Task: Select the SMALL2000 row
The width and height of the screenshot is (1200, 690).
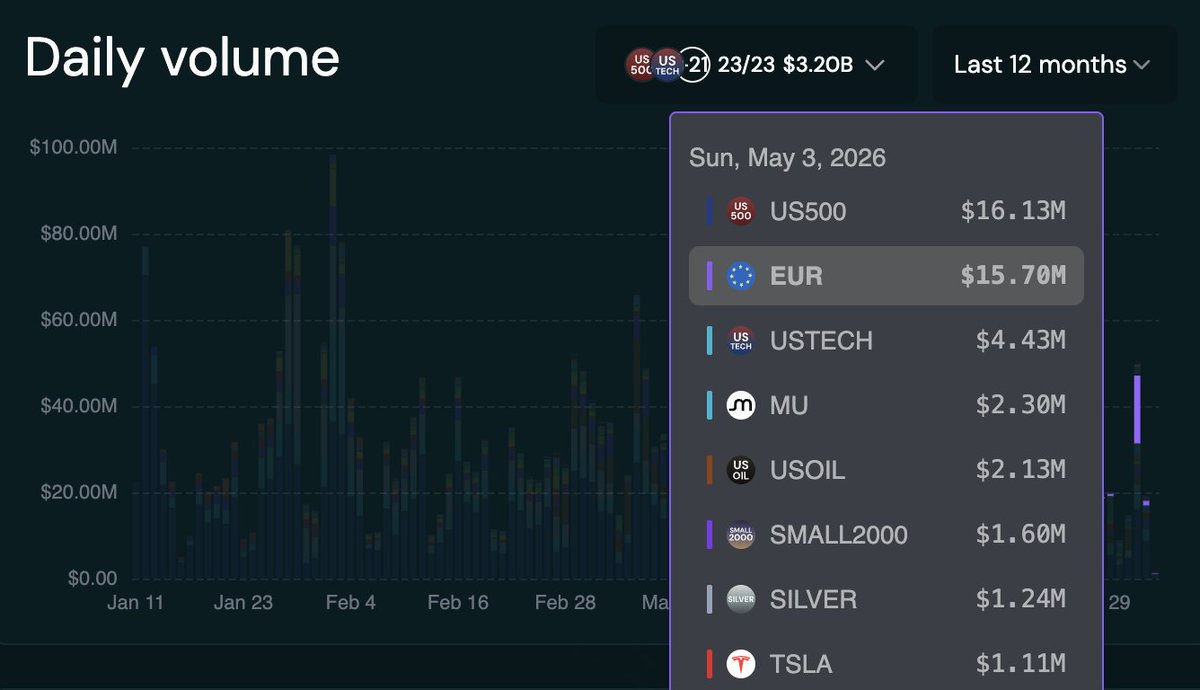Action: tap(886, 534)
